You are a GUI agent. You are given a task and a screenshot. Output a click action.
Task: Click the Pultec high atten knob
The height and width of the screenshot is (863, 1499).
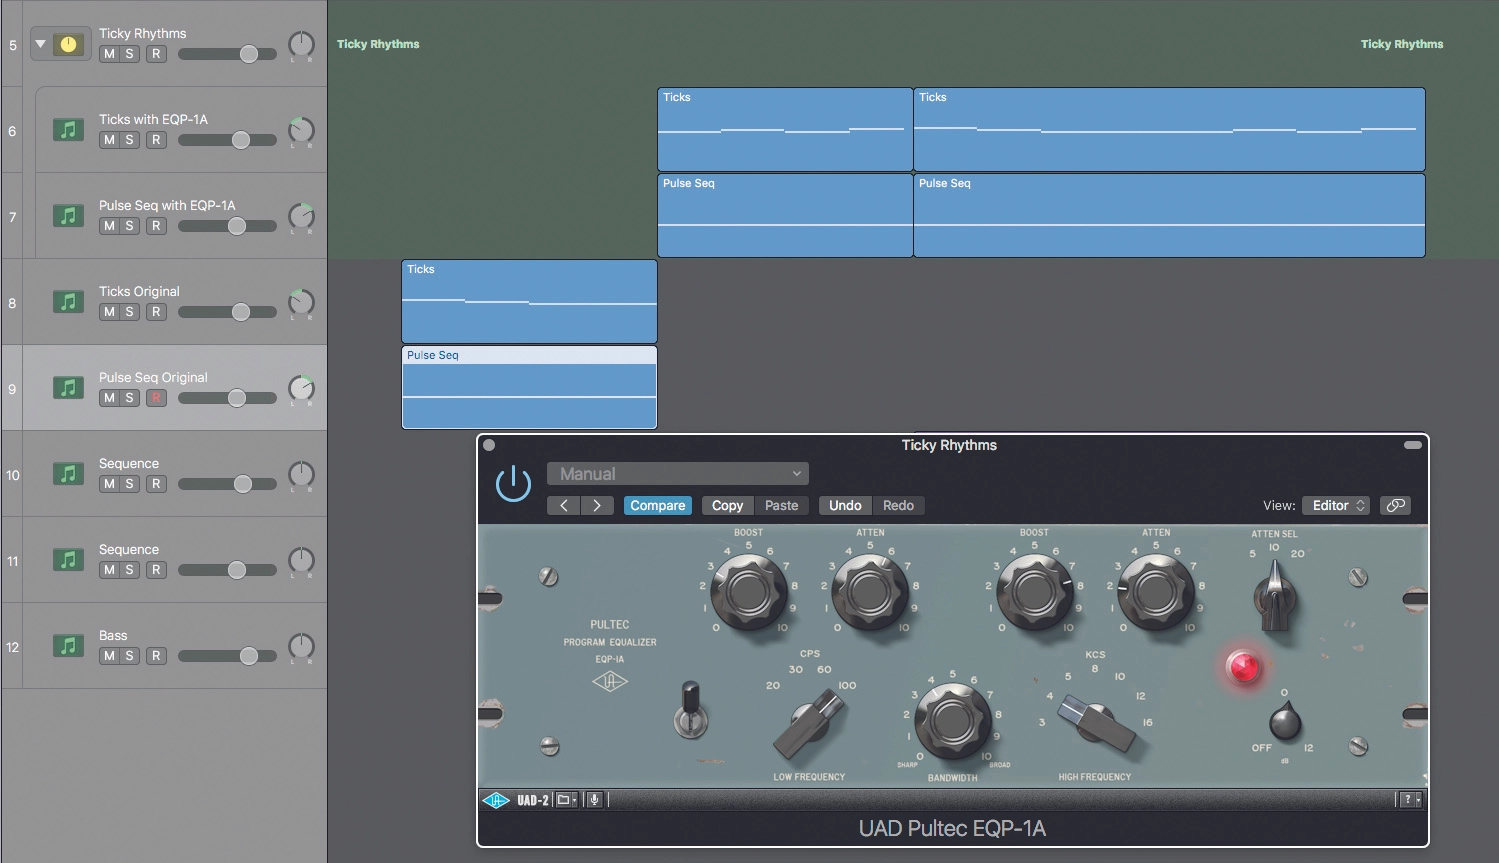tap(1156, 592)
